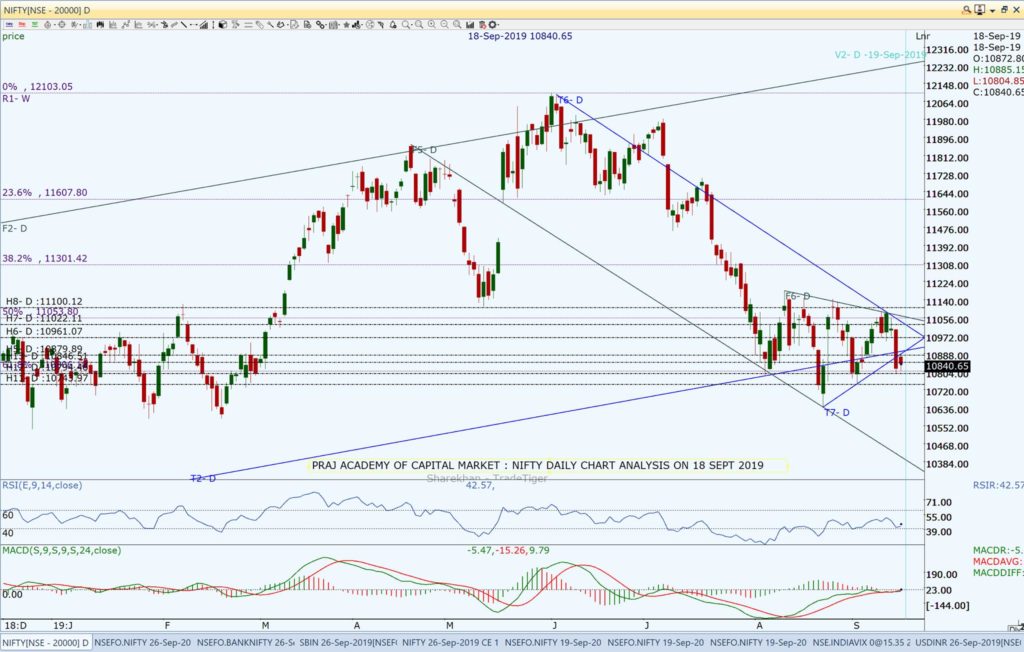
Task: Open the settings gear icon
Action: click(492, 25)
